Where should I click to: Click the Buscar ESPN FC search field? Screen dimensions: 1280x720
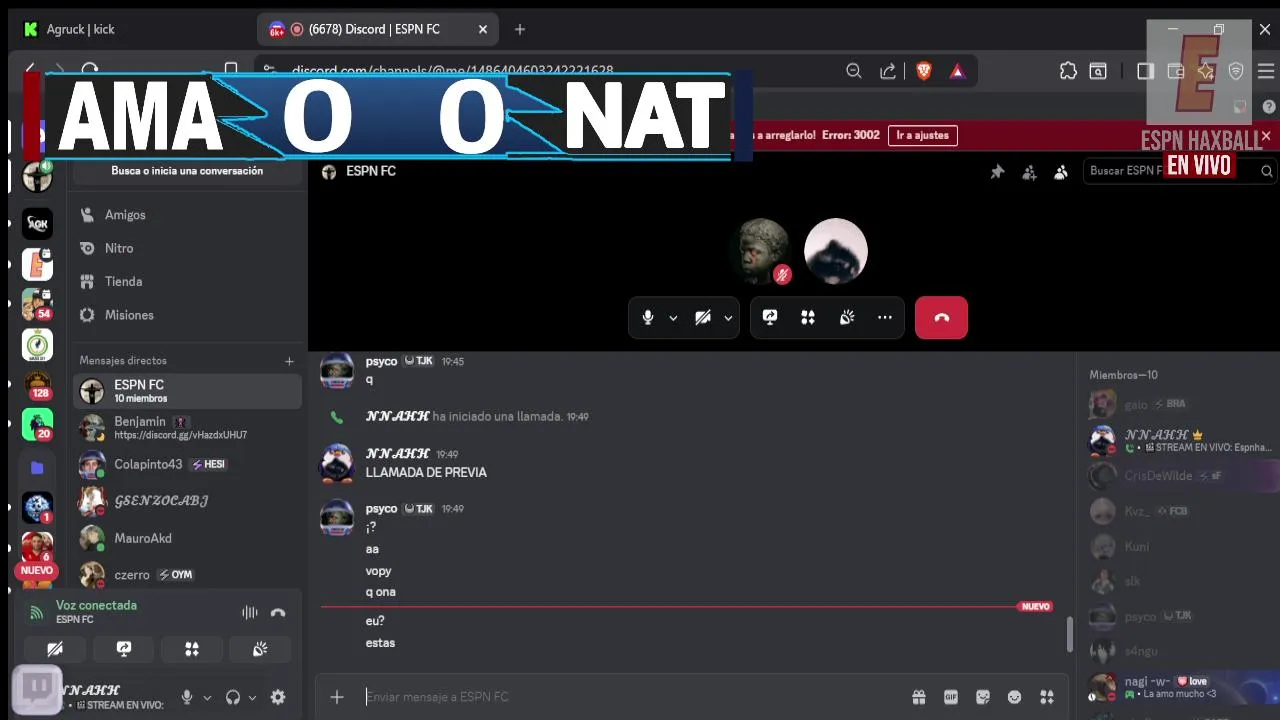(x=1179, y=171)
